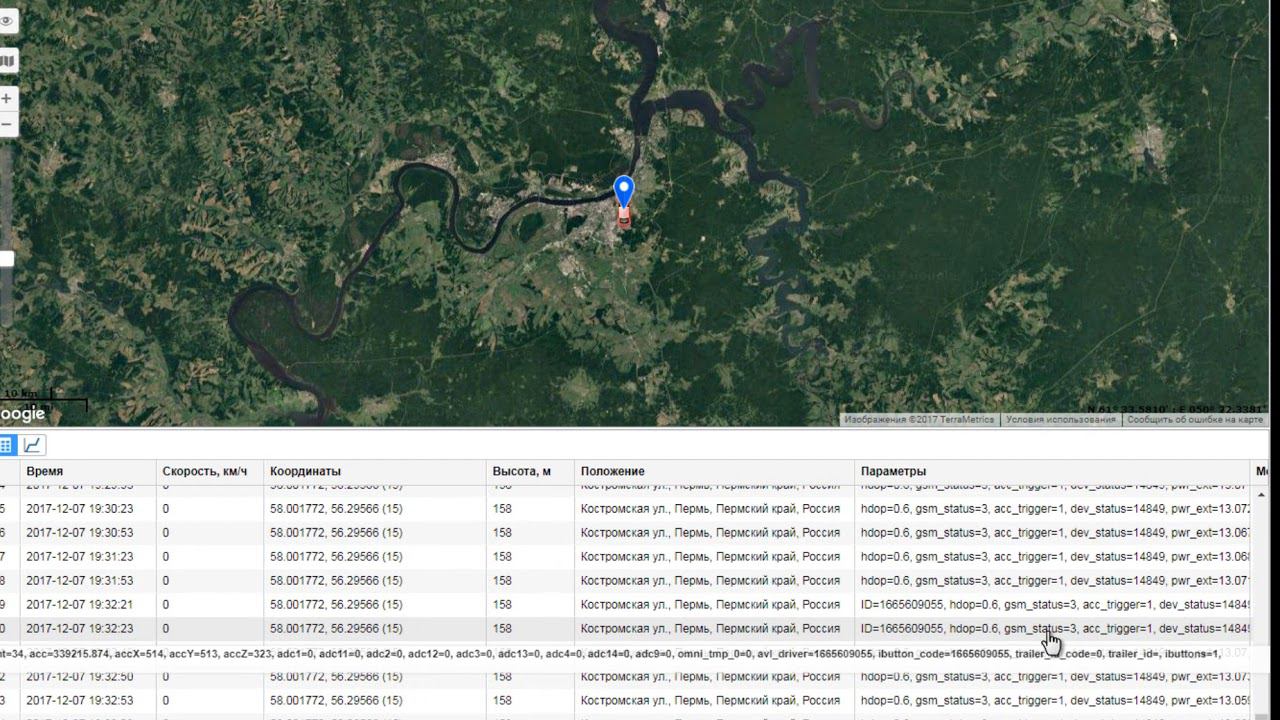The image size is (1280, 720).
Task: Open Условия использования link
Action: click(x=1060, y=420)
